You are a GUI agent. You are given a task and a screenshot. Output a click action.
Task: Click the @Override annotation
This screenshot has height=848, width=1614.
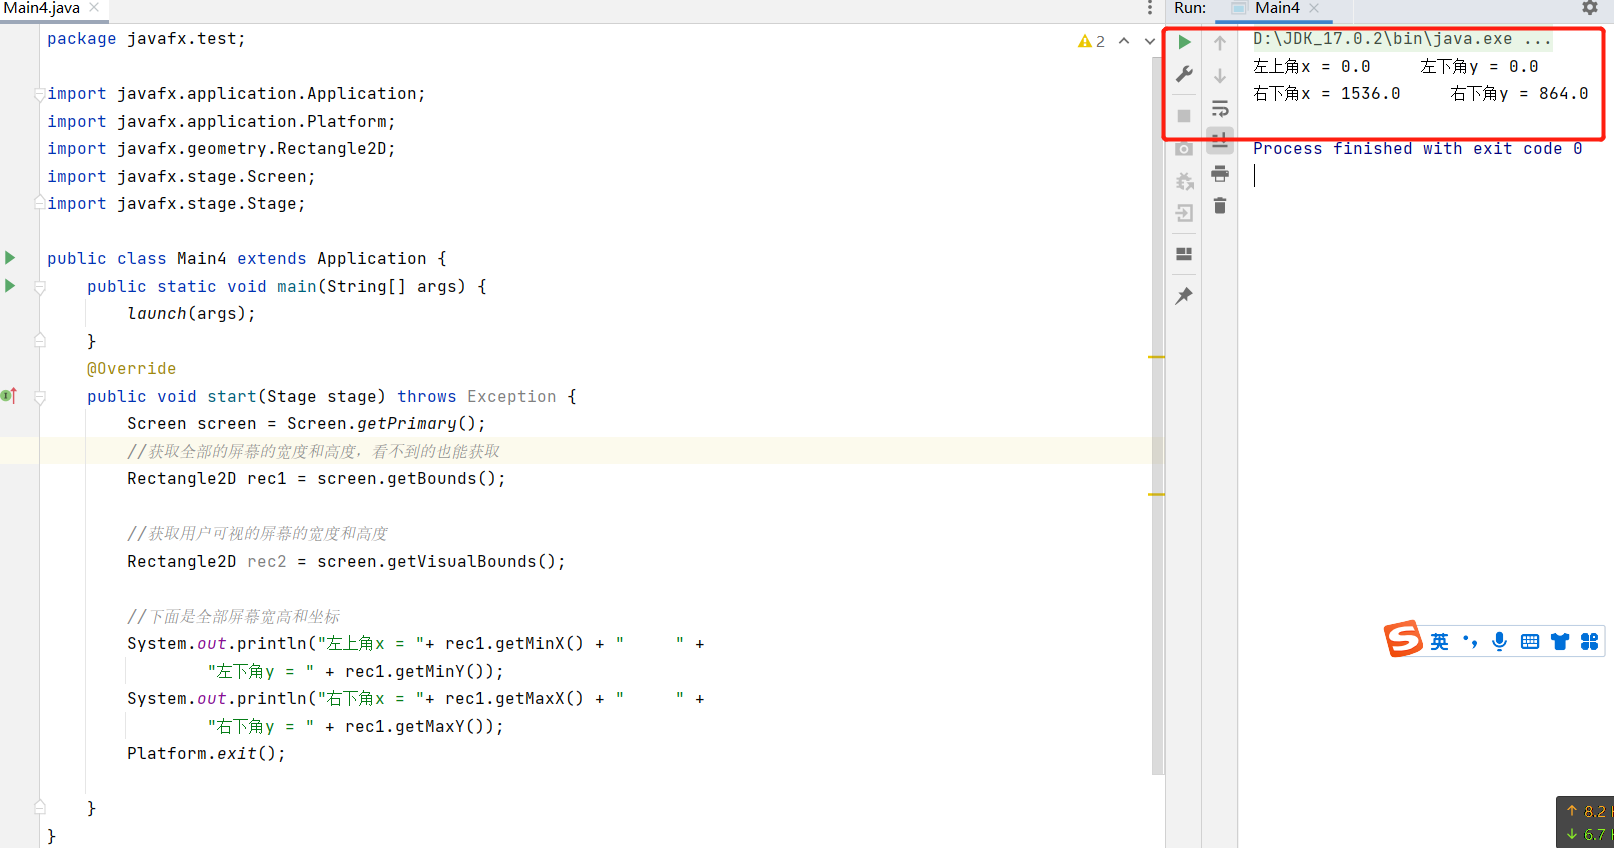click(x=131, y=369)
